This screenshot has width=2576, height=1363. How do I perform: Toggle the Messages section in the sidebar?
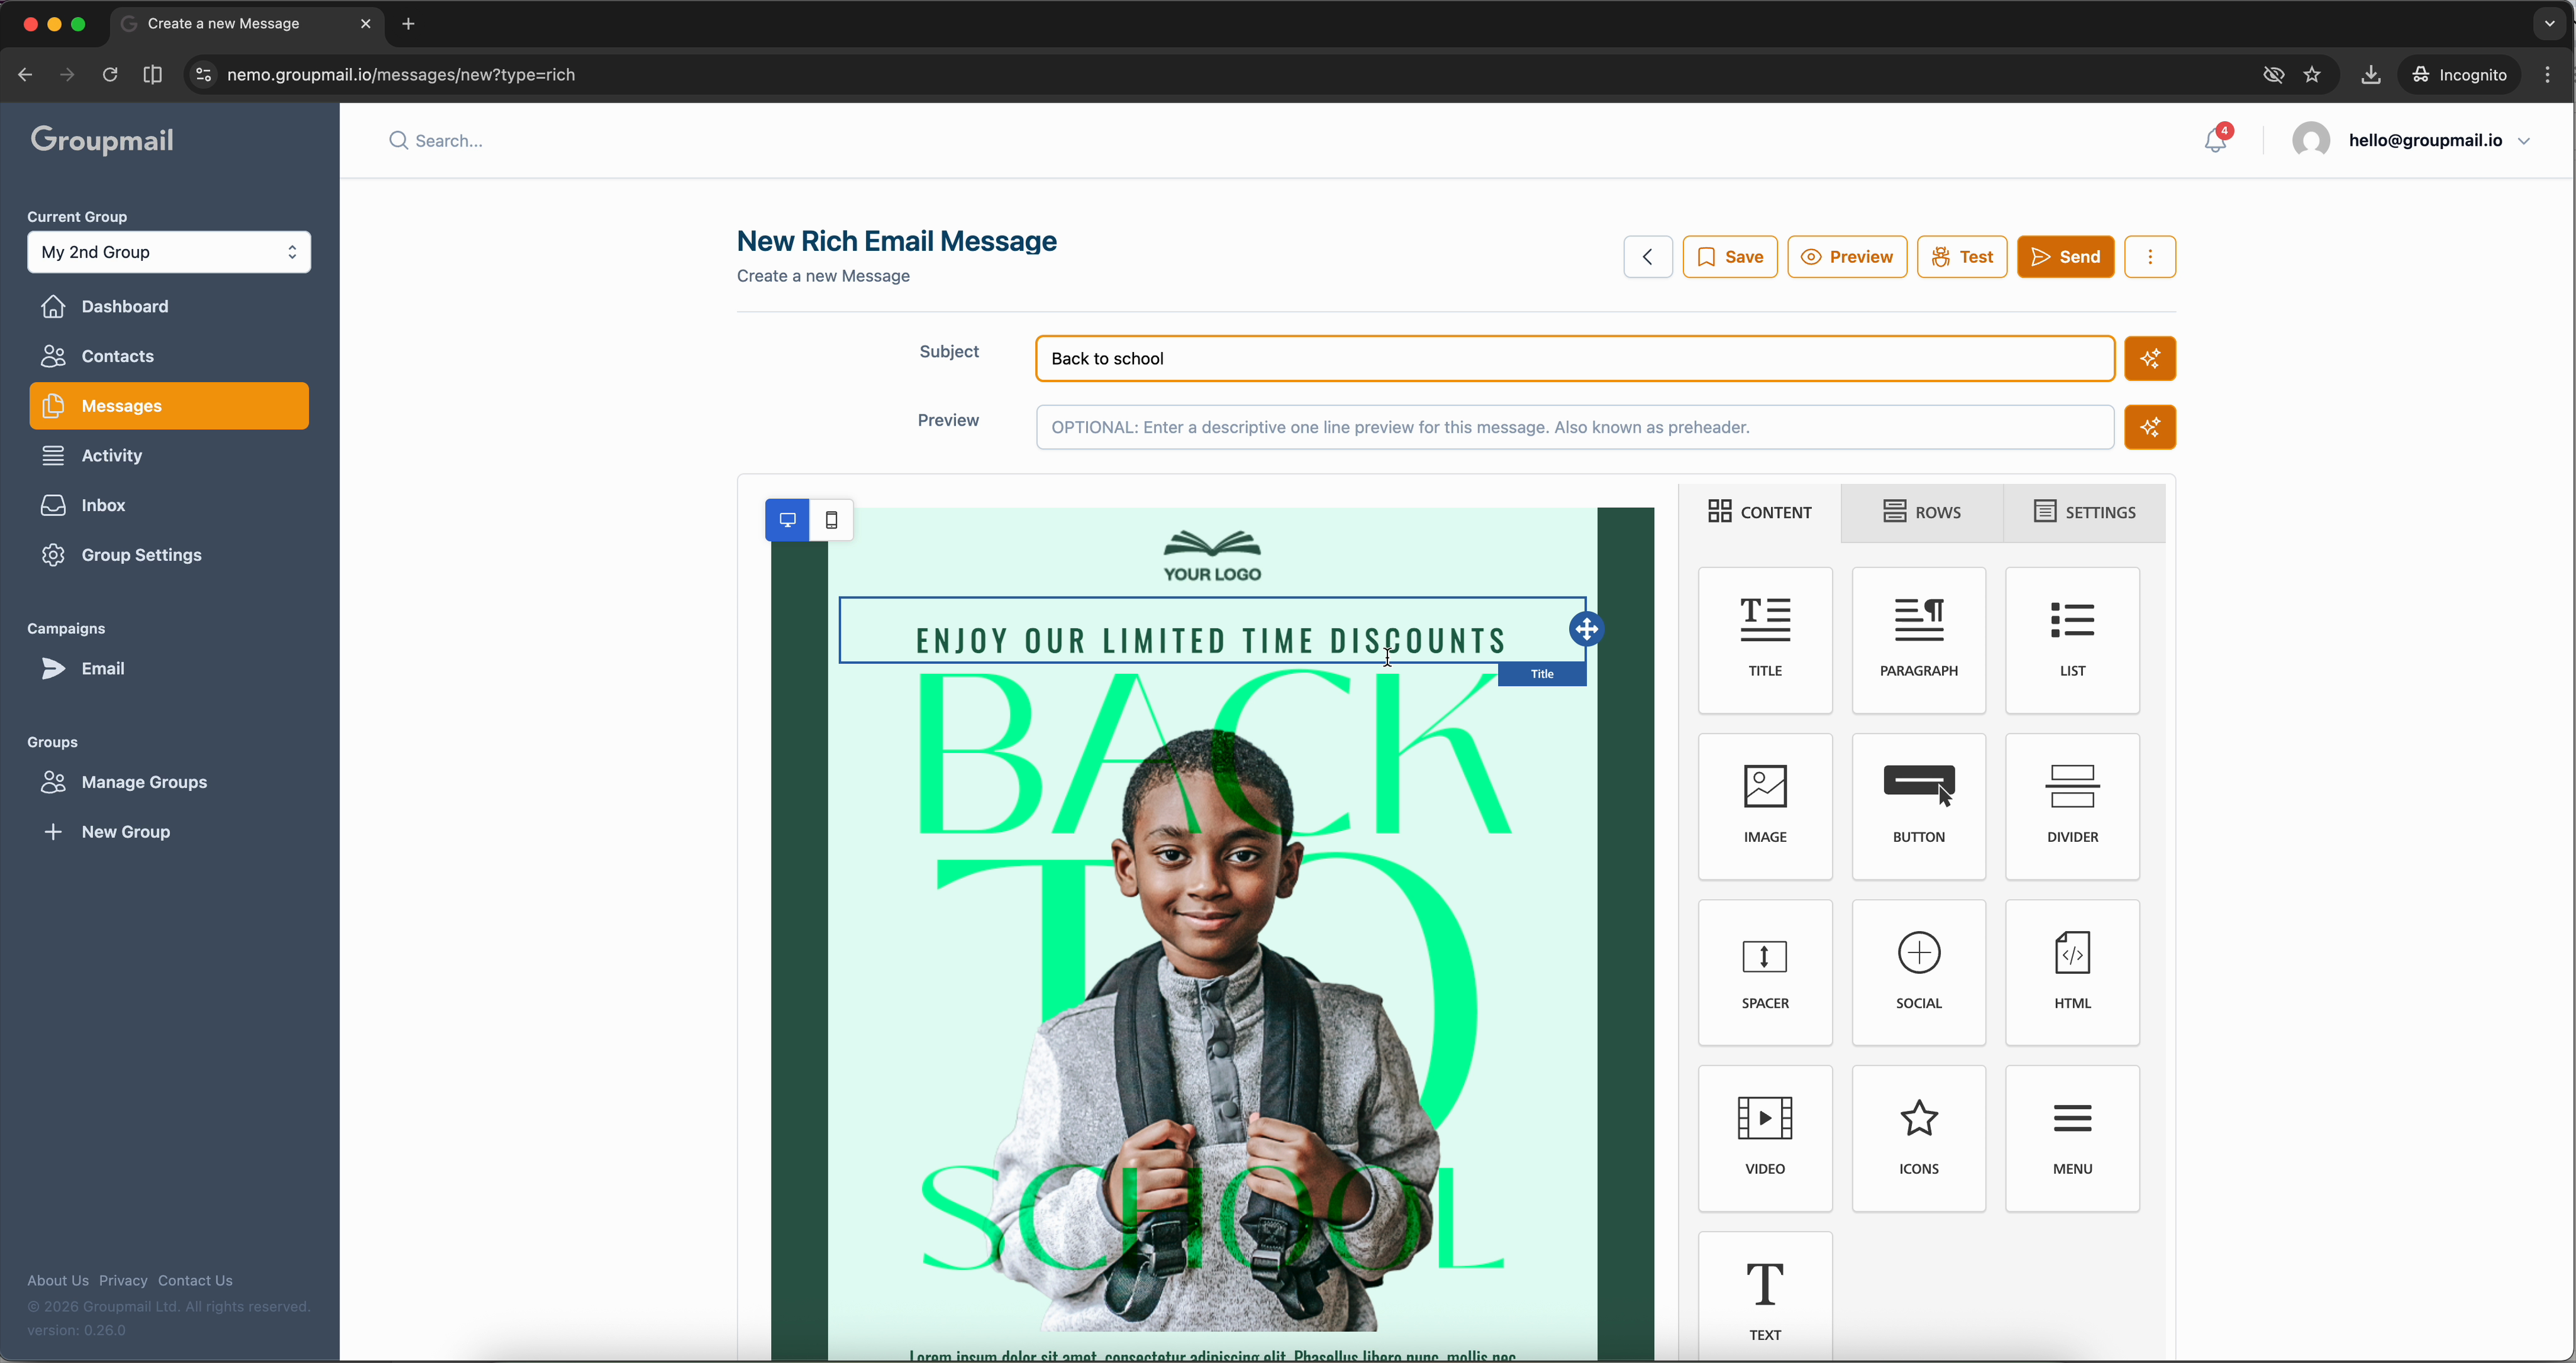point(168,405)
